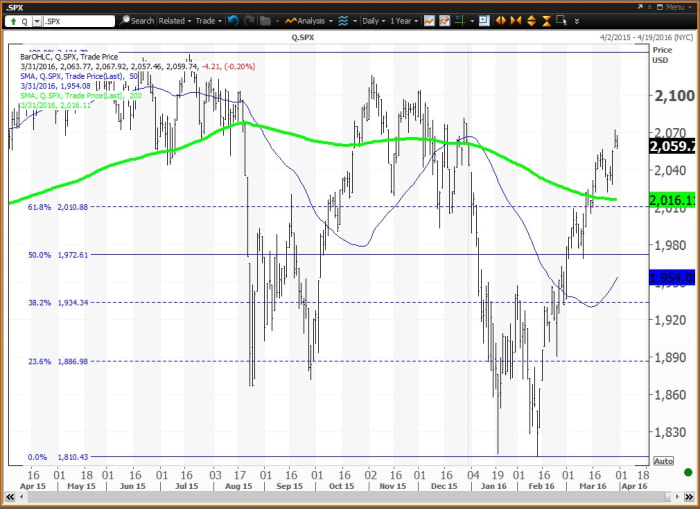Screen dimensions: 700x509
Task: Click the green up-arrow quote icon
Action: (x=13, y=21)
